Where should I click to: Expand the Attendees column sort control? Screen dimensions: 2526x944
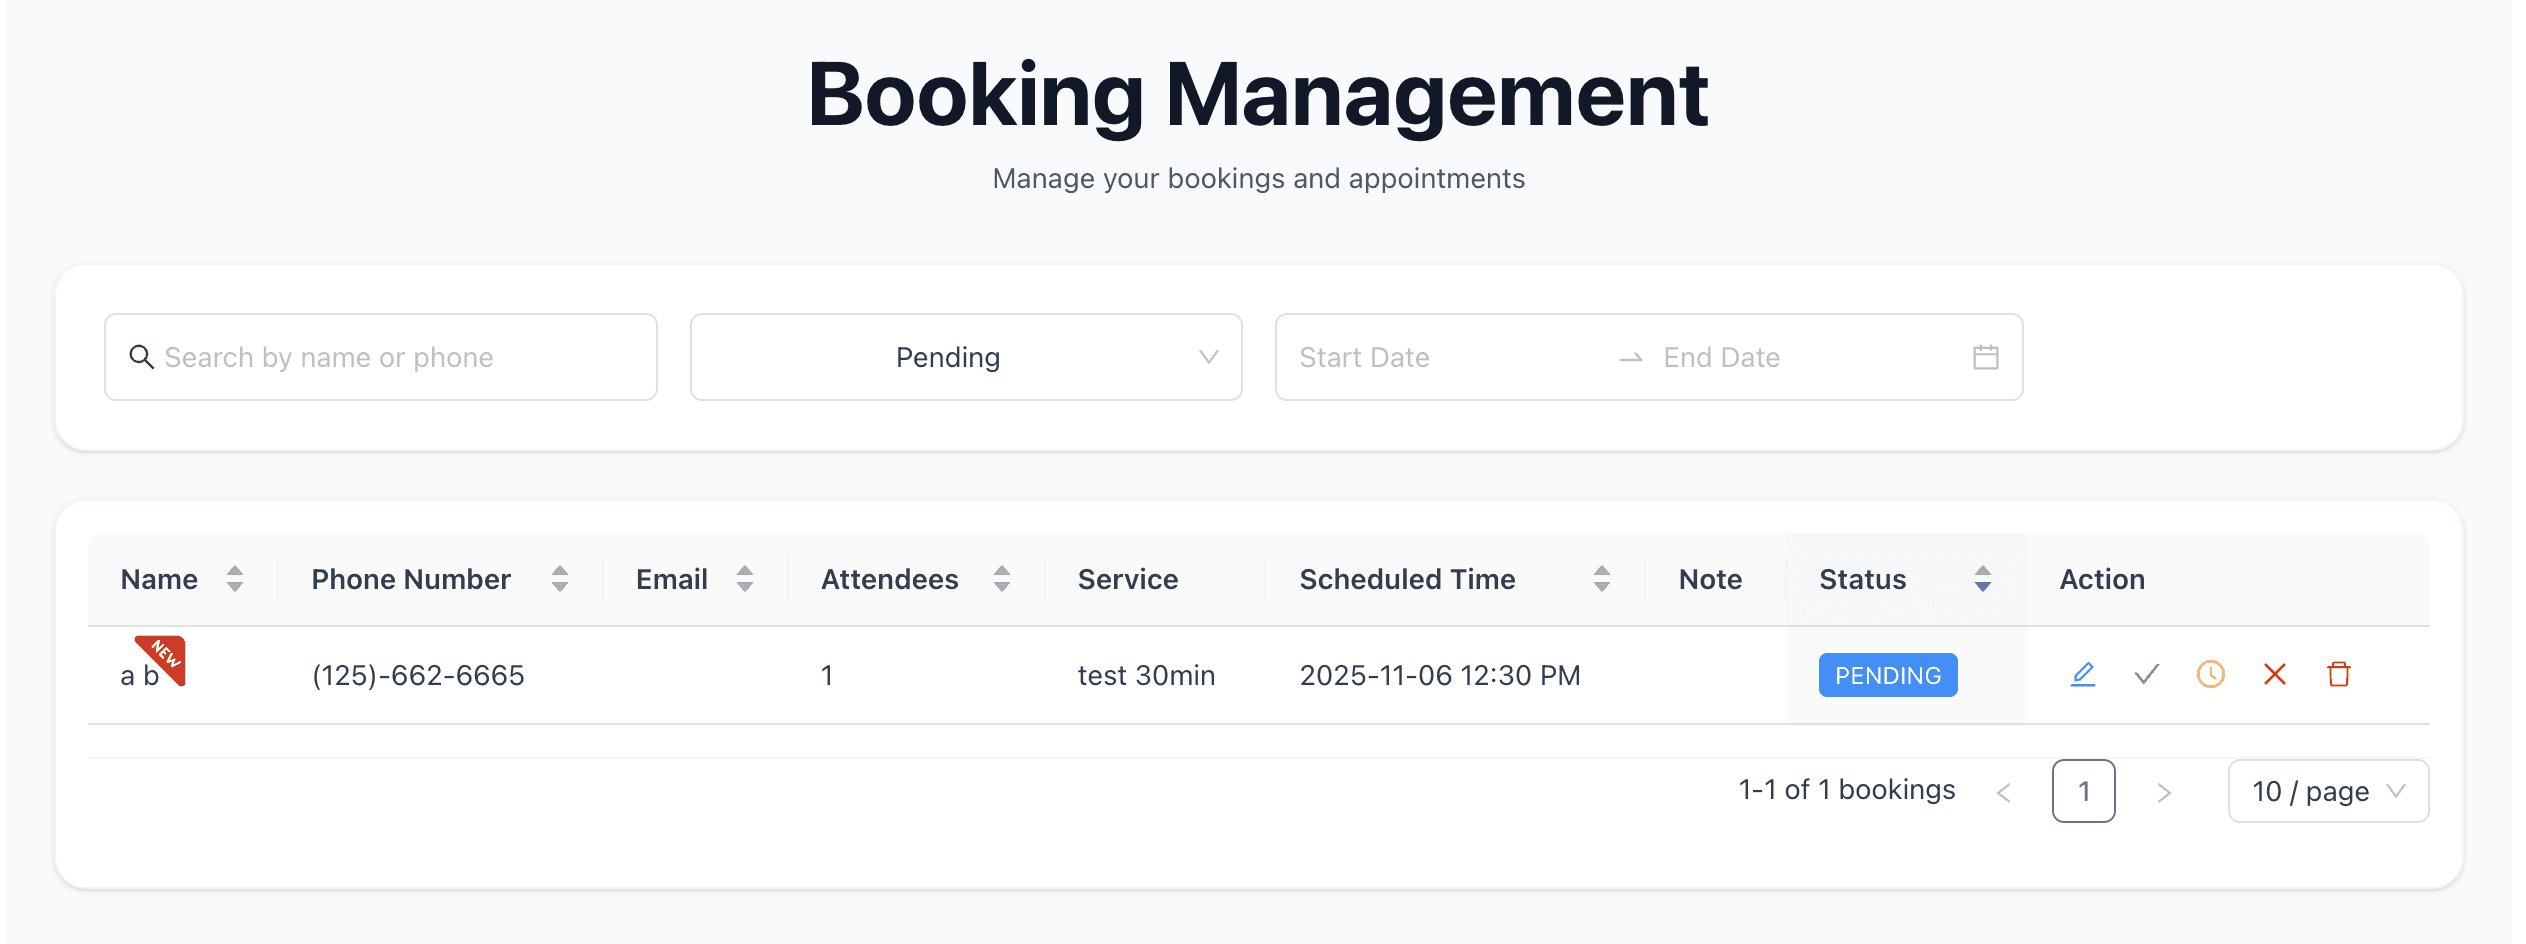[x=1001, y=578]
